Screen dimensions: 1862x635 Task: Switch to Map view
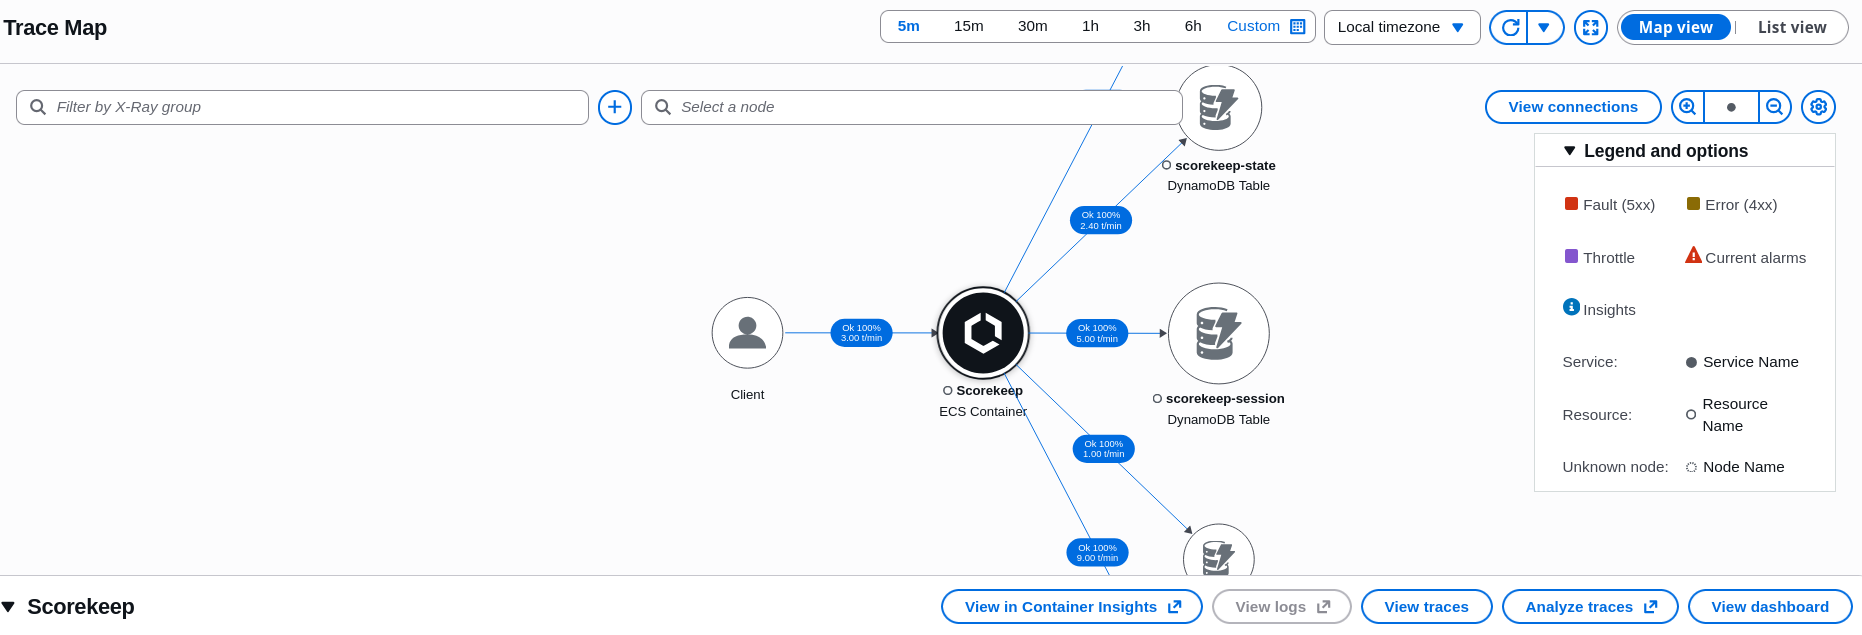(x=1676, y=27)
